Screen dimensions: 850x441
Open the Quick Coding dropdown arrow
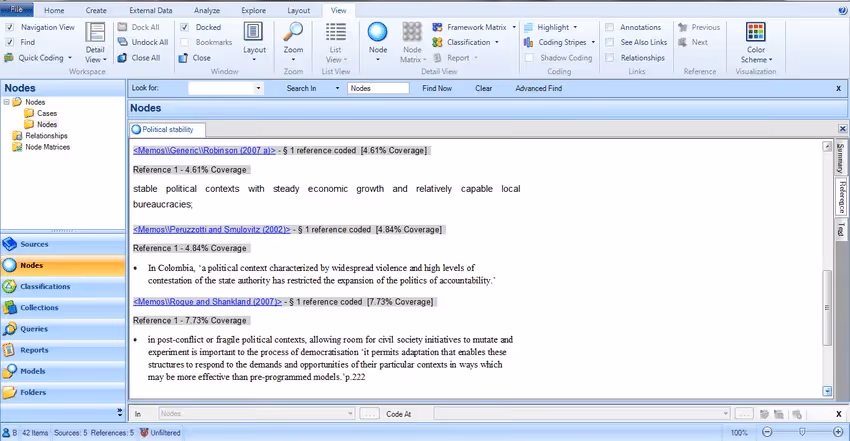[70, 57]
